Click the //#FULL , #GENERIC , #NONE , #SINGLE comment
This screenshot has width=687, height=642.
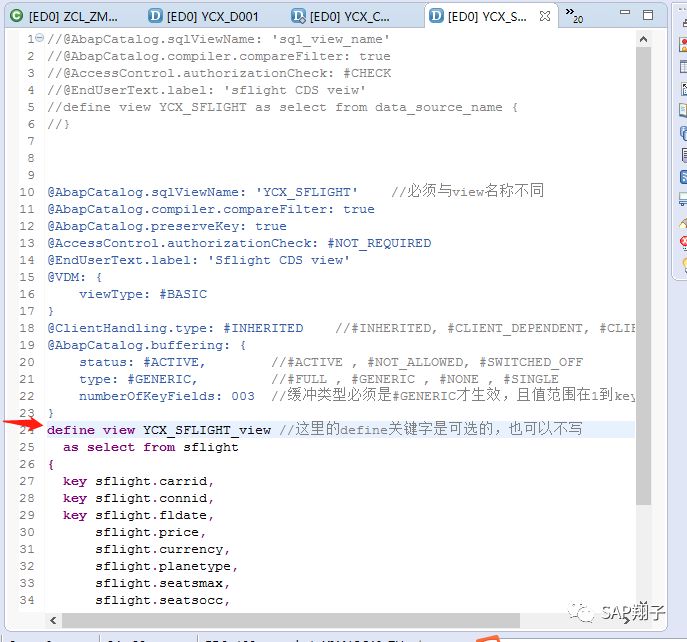coord(415,380)
